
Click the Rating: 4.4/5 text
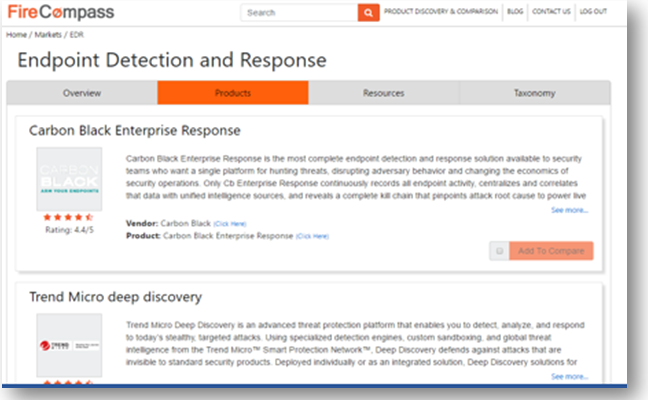coord(69,230)
